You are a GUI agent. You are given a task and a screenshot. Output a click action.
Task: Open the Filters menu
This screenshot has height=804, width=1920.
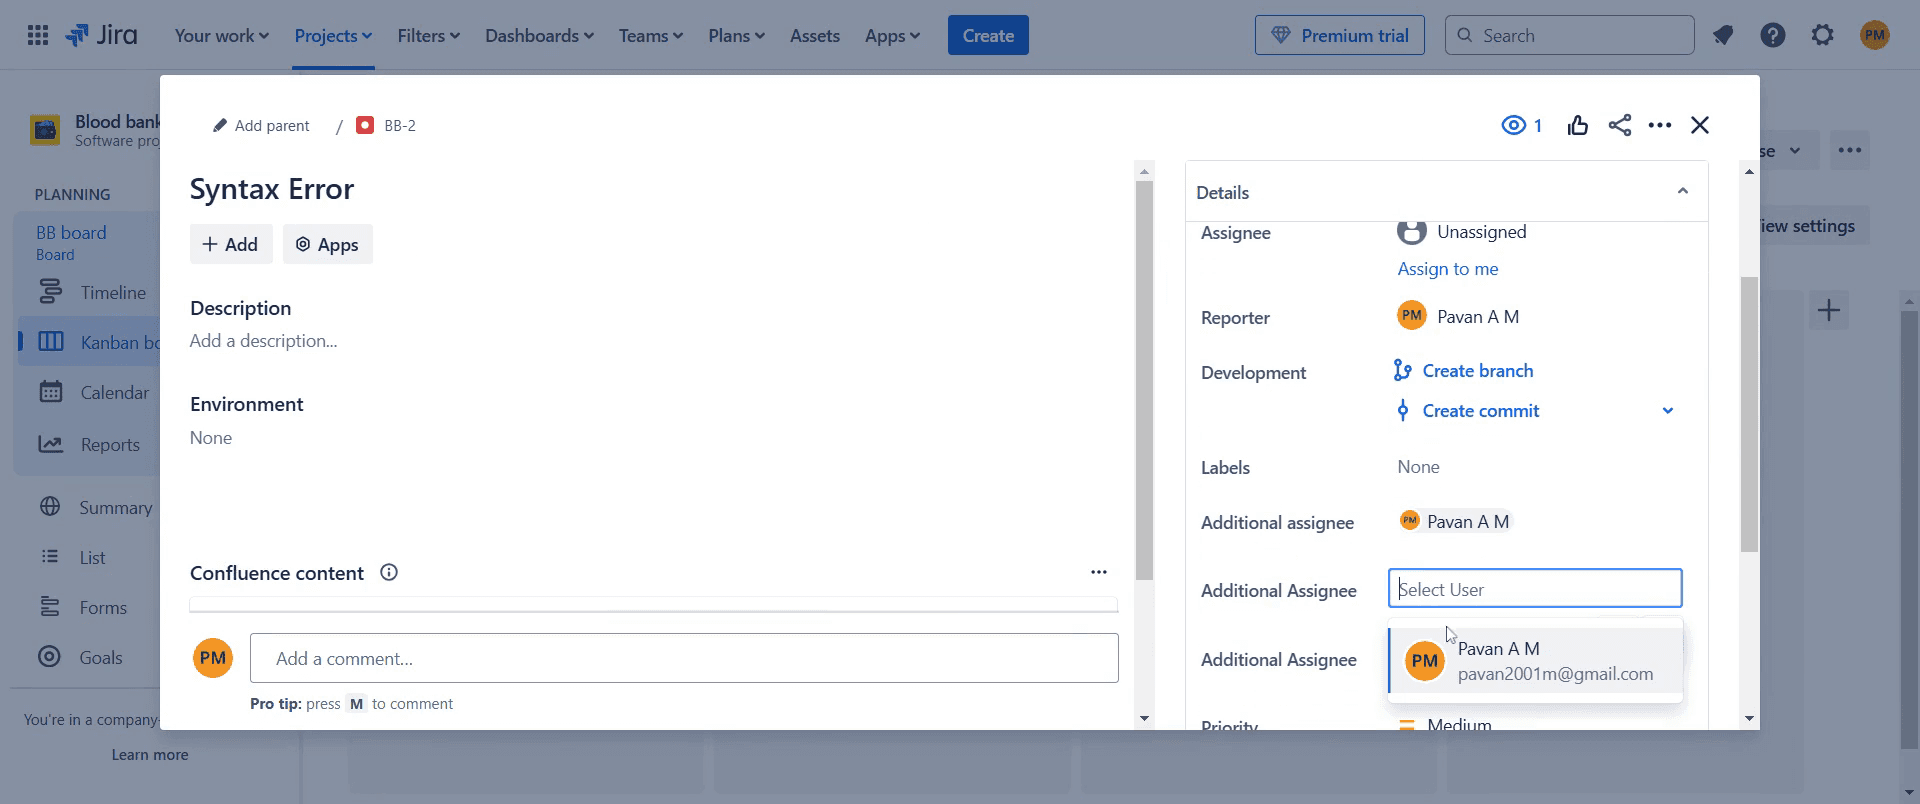click(428, 36)
